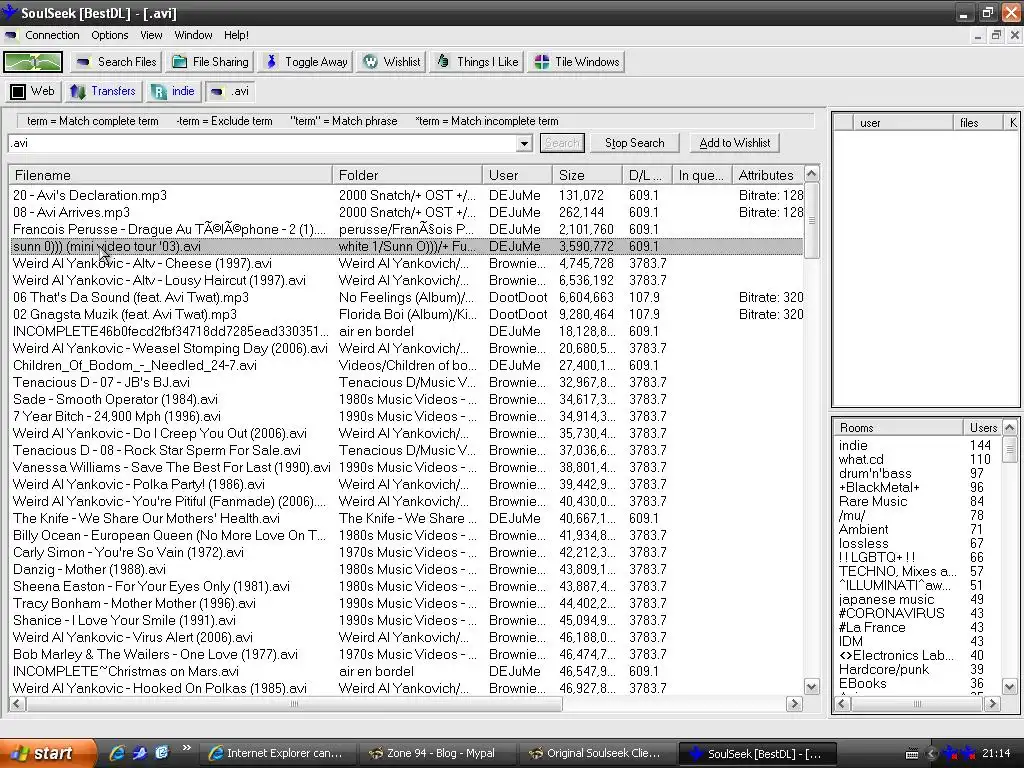Click the green connection status icon in the toolbar
The image size is (1024, 768).
click(x=33, y=62)
